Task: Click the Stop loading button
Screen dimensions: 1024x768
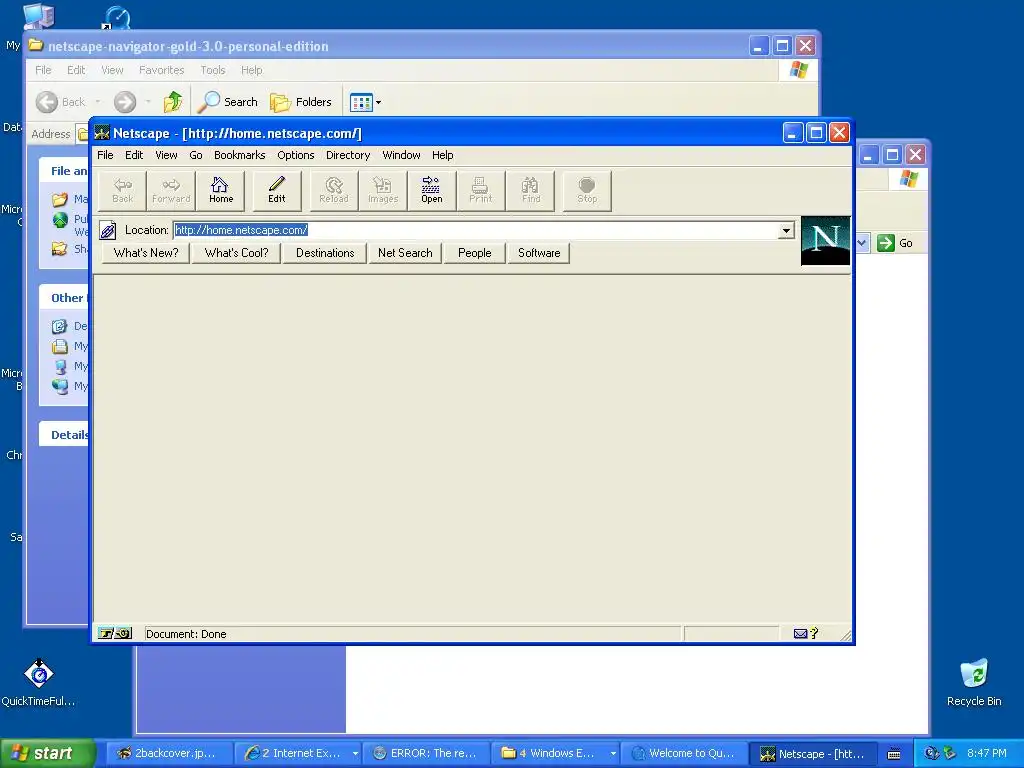Action: click(587, 191)
